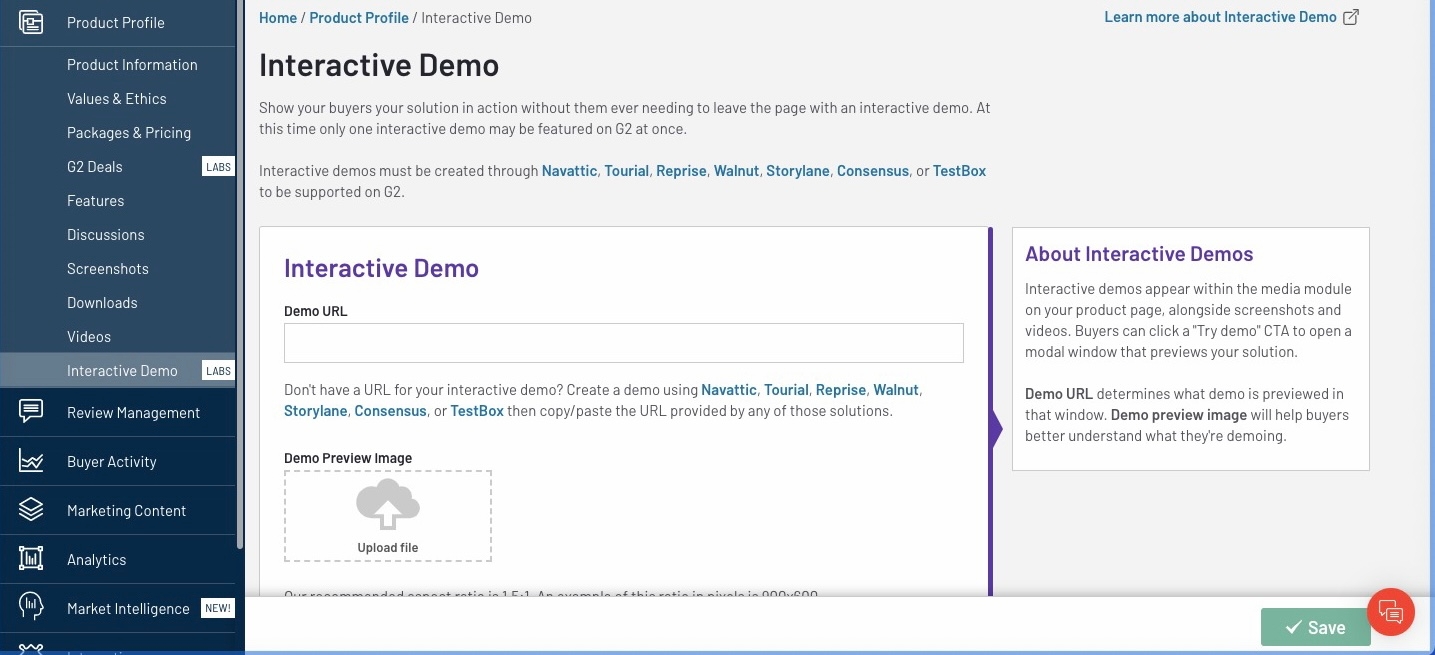
Task: Click the Demo URL input field
Action: (623, 343)
